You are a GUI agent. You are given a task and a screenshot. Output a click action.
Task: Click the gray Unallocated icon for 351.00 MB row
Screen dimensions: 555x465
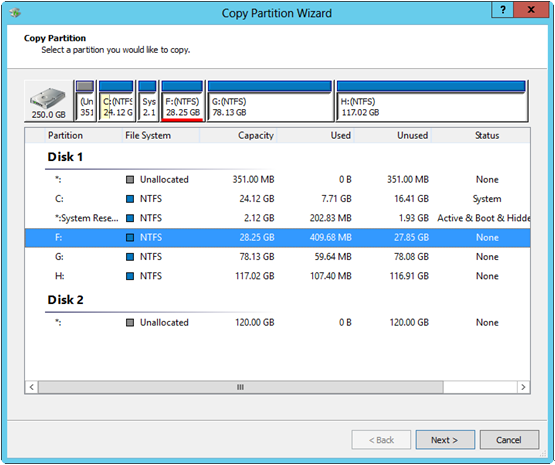[130, 180]
